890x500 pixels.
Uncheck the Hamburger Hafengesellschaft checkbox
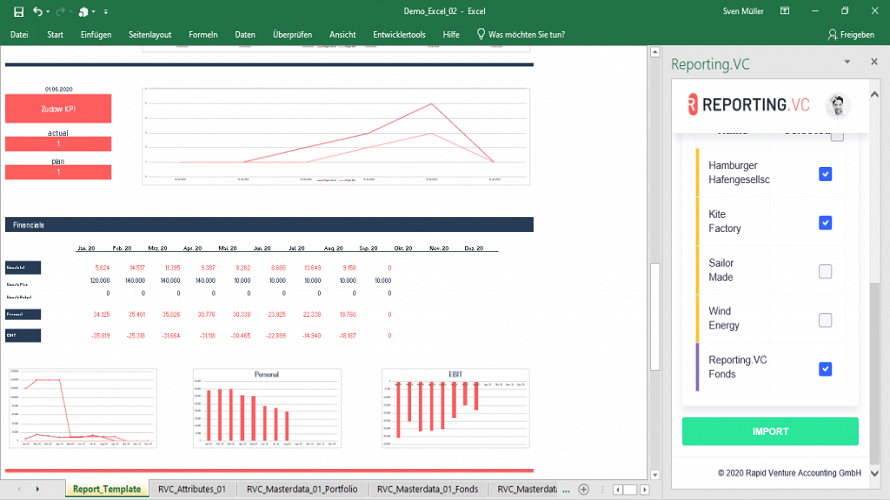point(825,174)
